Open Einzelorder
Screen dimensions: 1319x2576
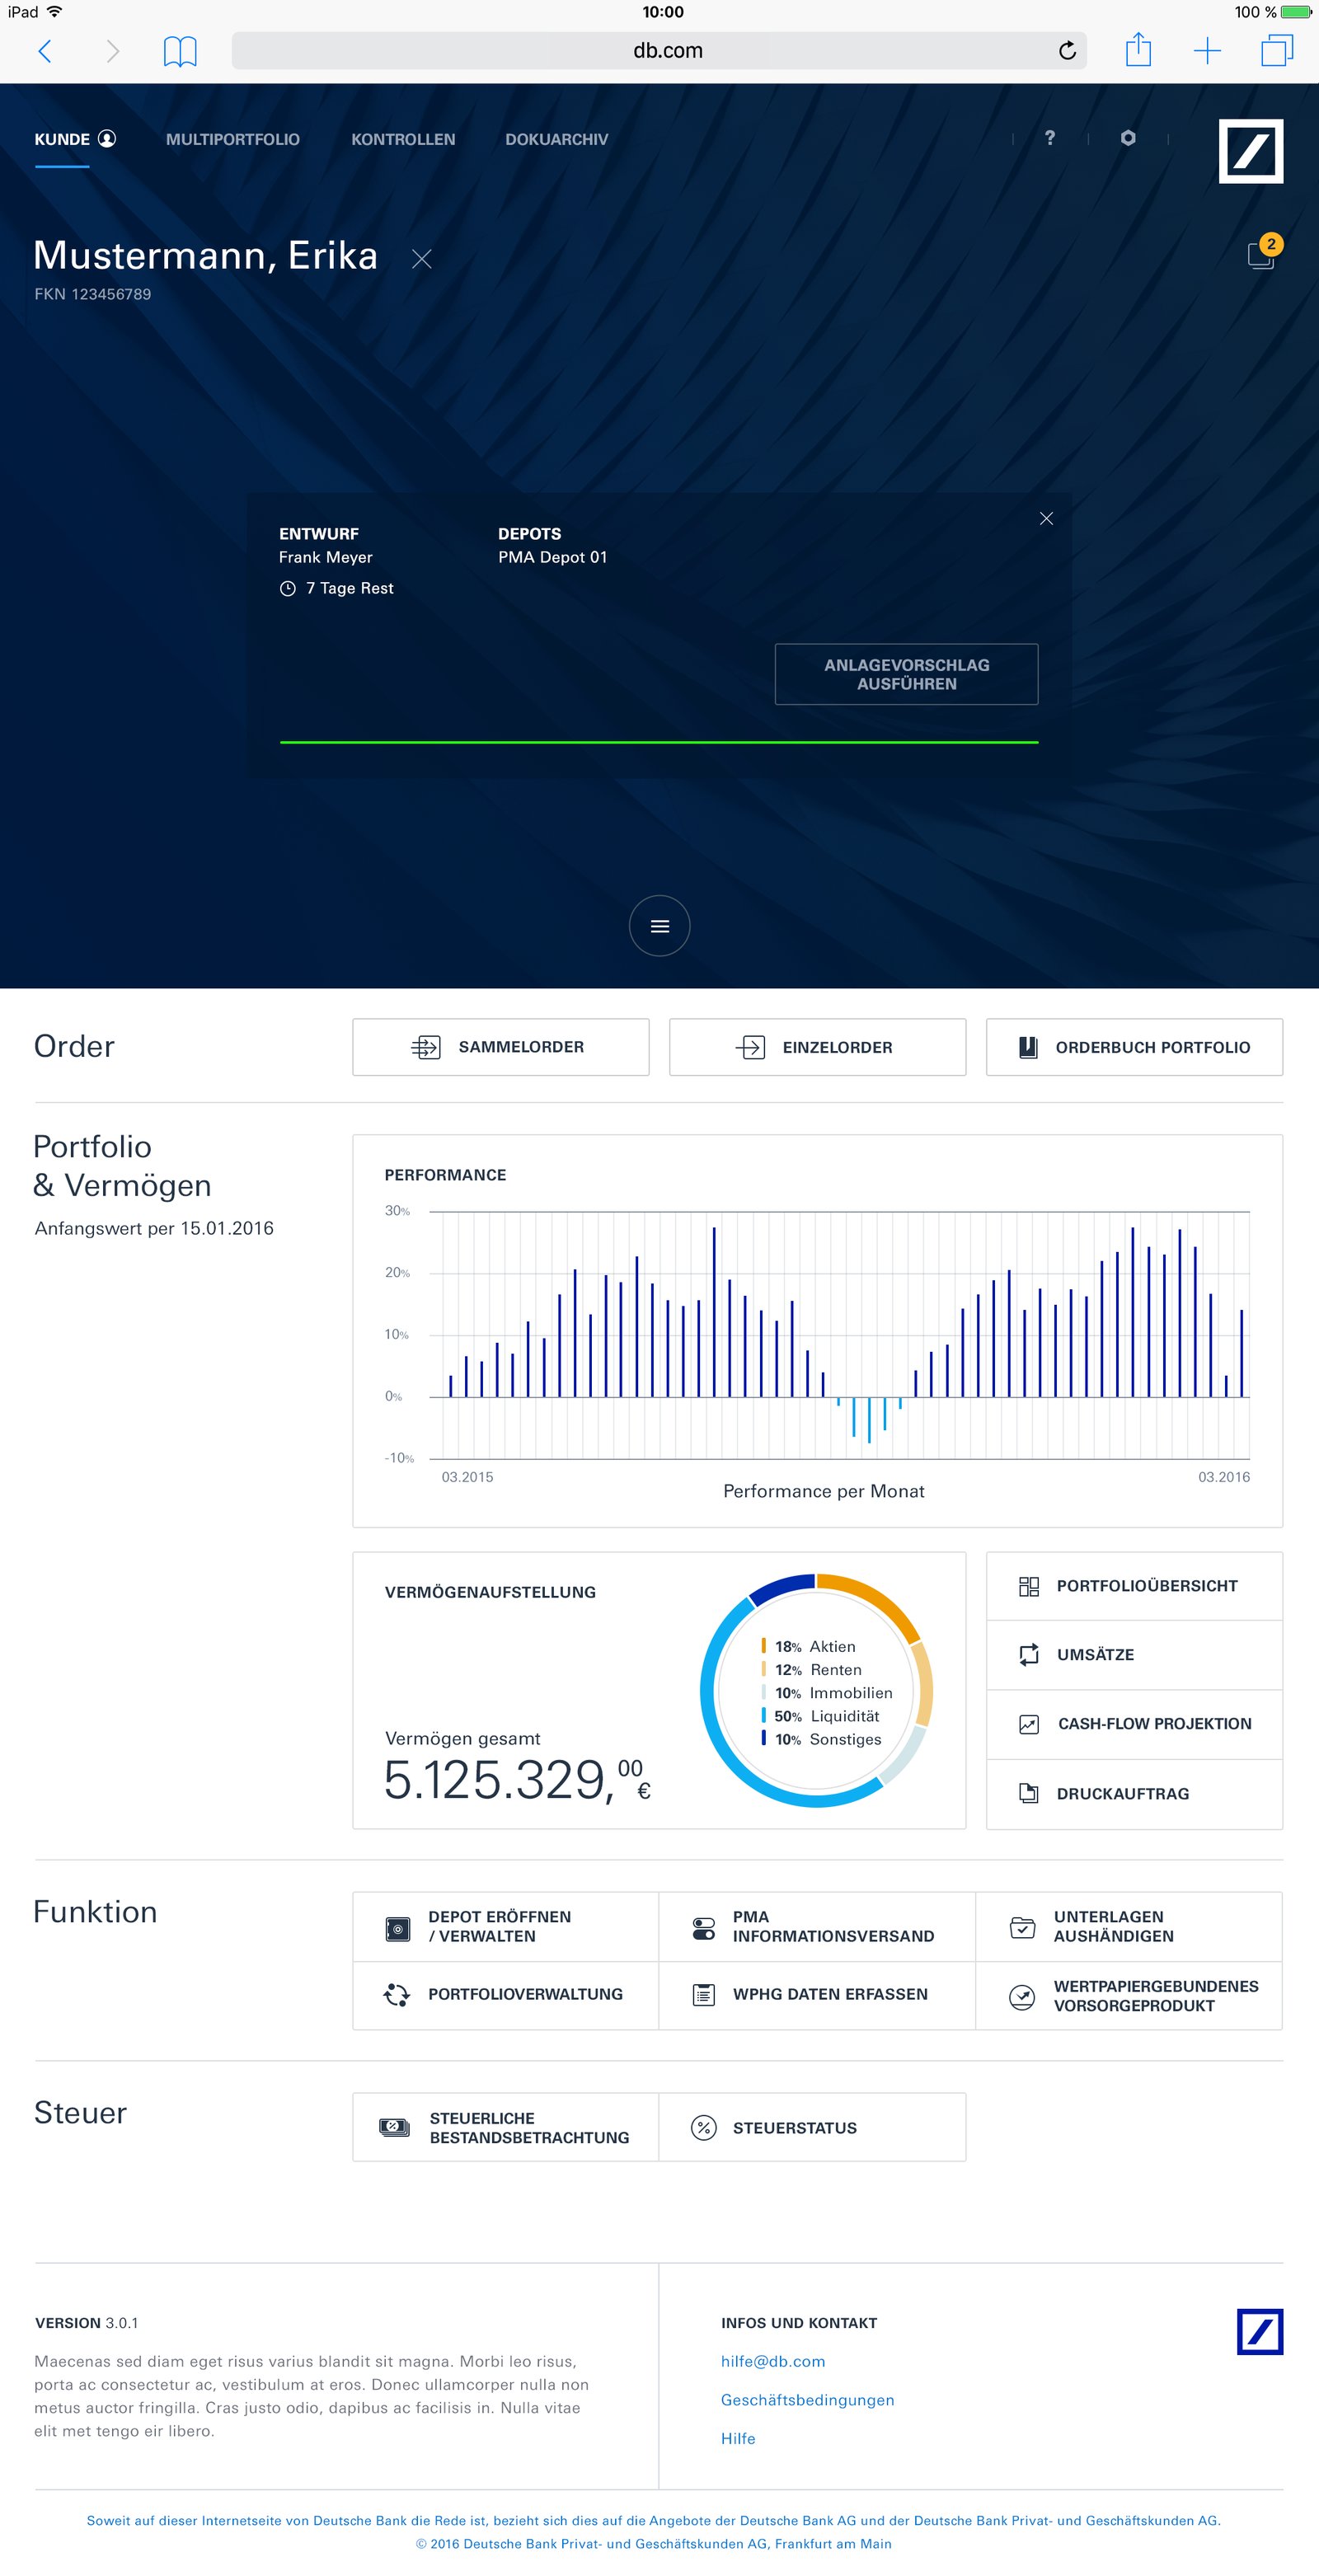(x=817, y=1047)
